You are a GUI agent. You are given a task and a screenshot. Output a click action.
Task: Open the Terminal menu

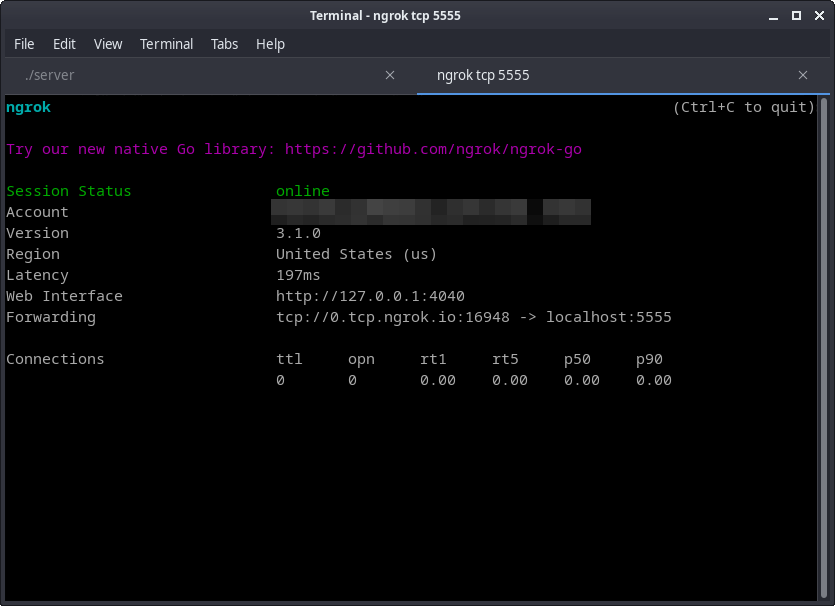[166, 44]
